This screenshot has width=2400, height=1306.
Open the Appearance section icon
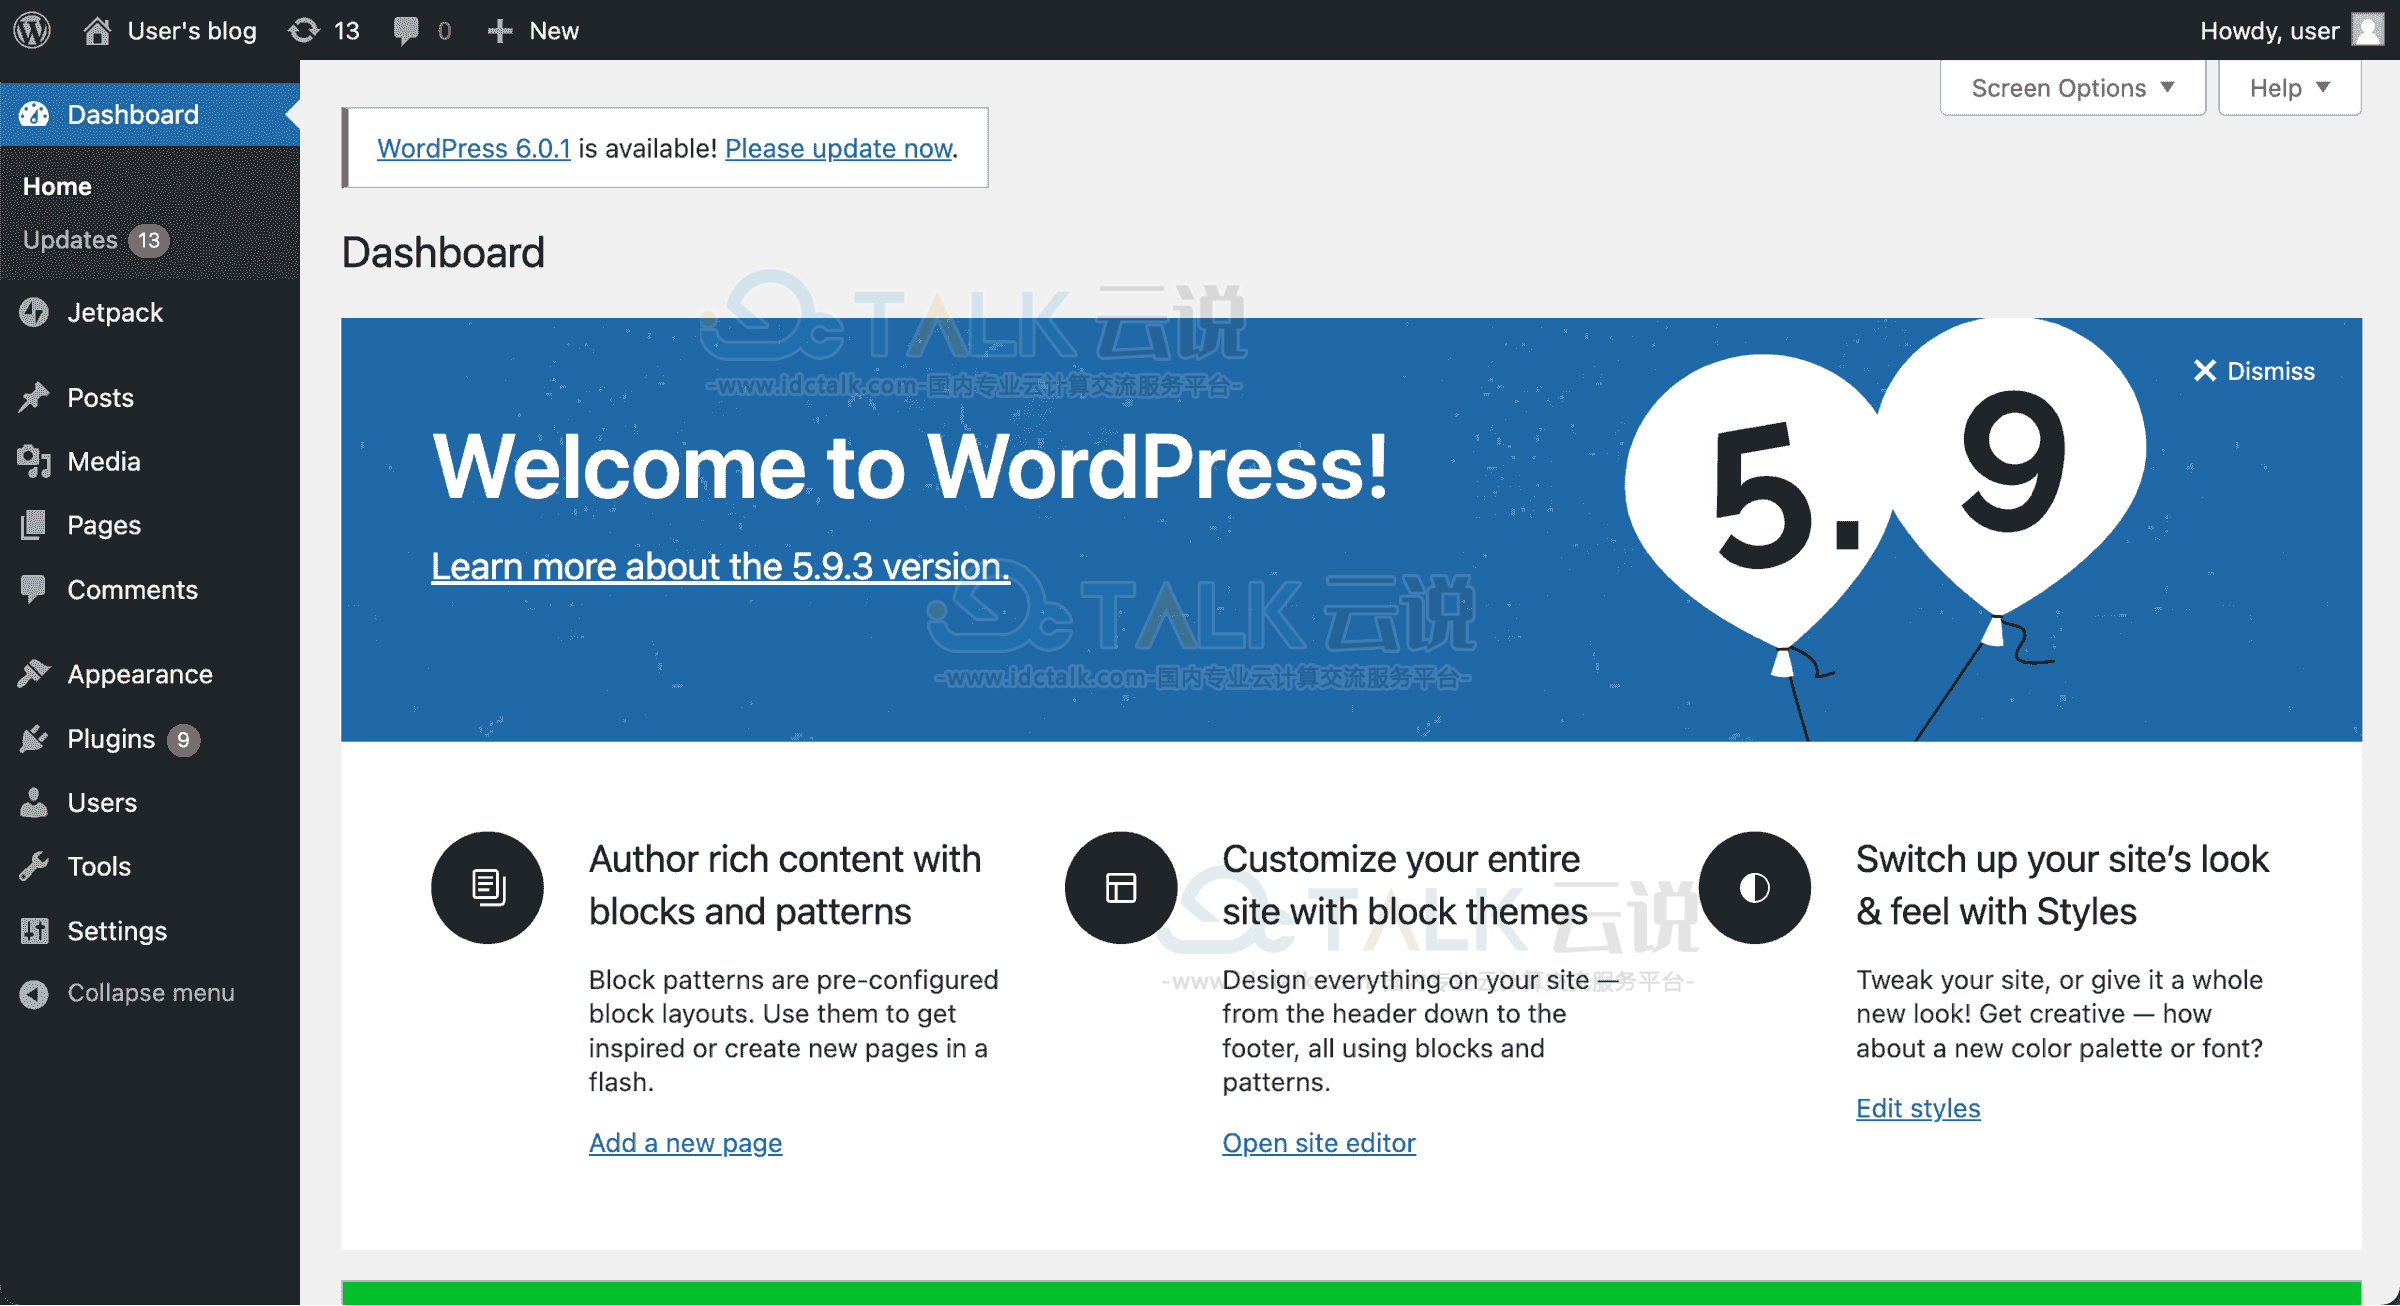point(35,674)
